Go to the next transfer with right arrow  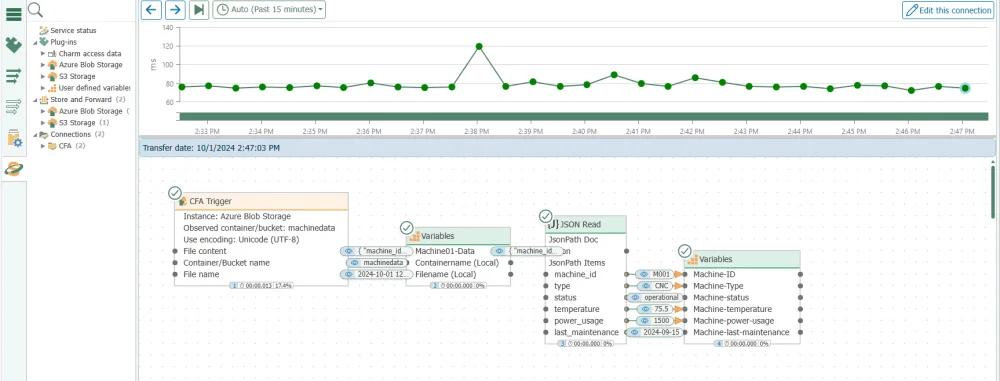click(x=175, y=10)
